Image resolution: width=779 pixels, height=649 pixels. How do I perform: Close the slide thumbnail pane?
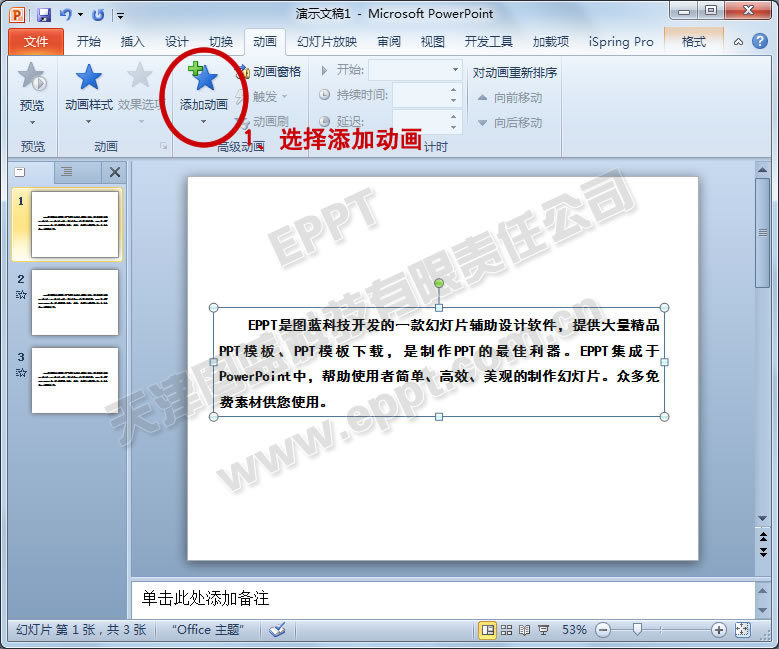pos(115,172)
